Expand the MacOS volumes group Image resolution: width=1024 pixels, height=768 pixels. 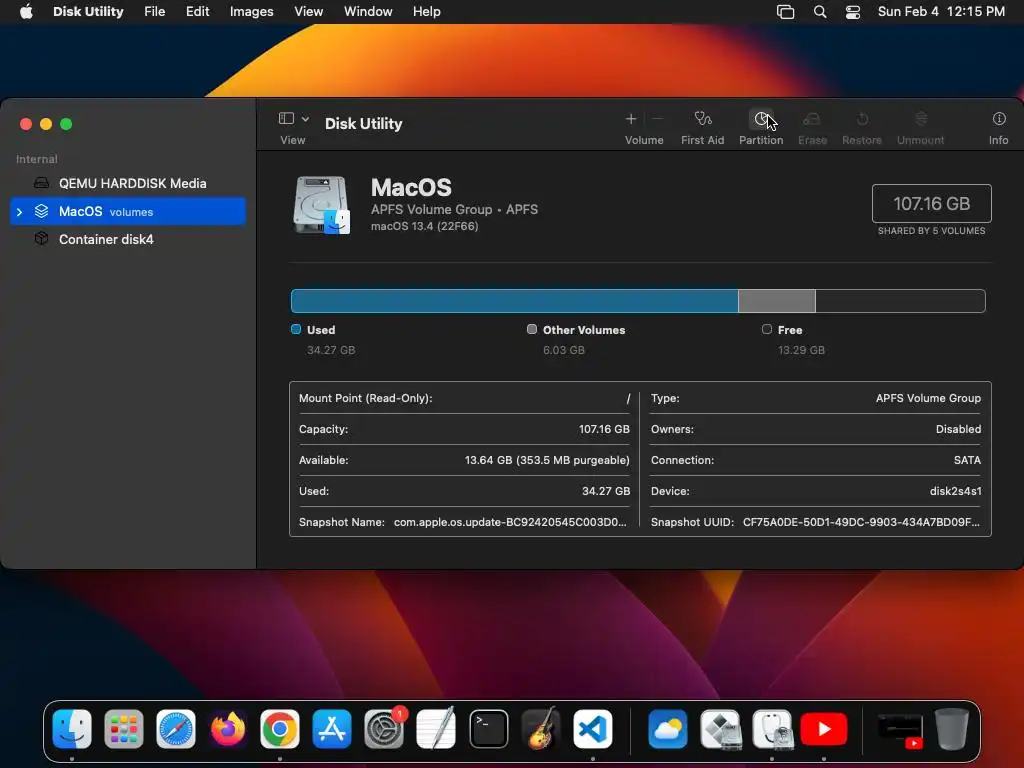click(x=20, y=212)
